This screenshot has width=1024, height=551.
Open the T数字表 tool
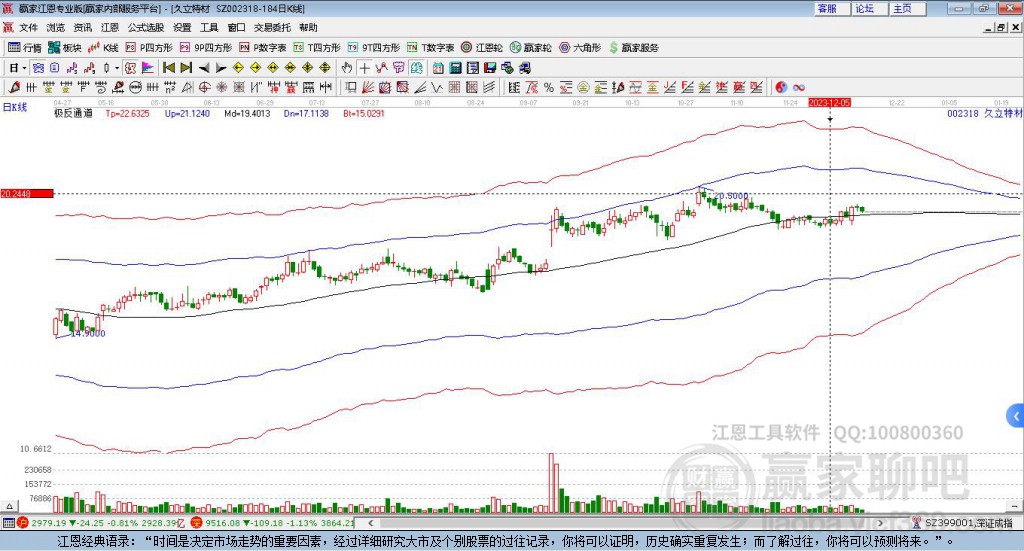click(x=430, y=48)
